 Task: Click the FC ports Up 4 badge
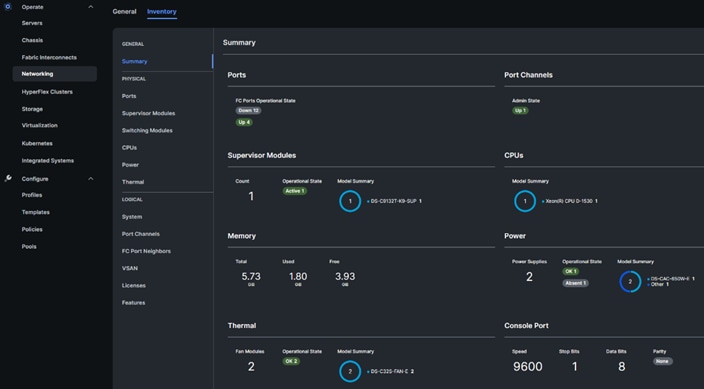click(244, 122)
